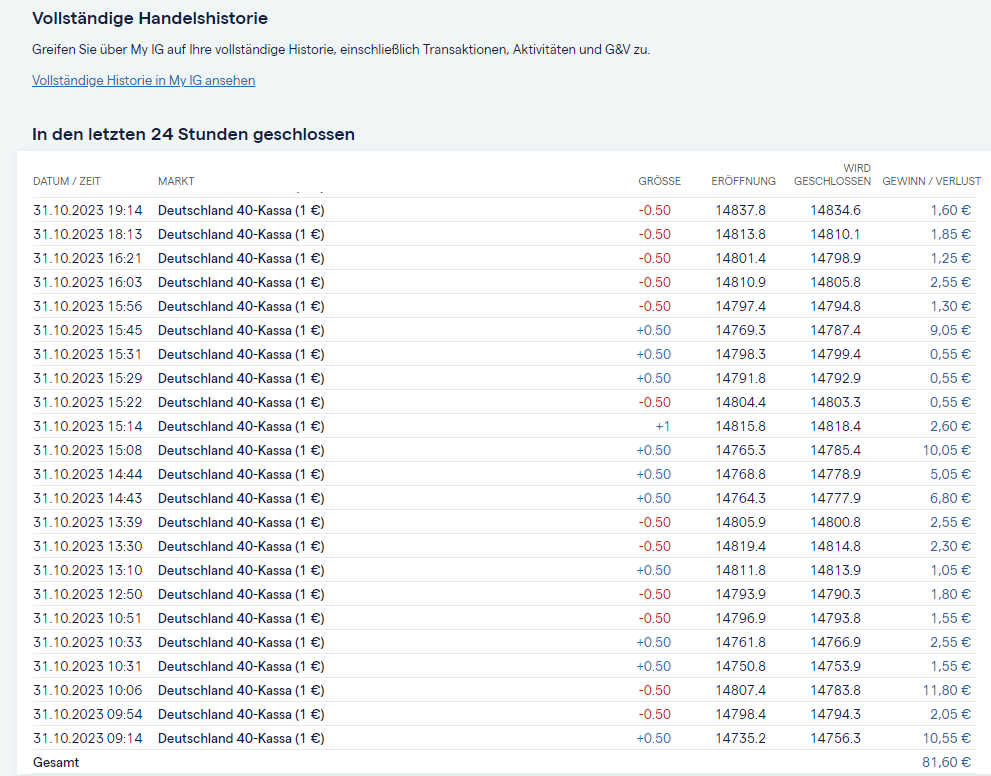Sort by the DATUM / ZEIT column header
Viewport: 991px width, 776px height.
[67, 181]
